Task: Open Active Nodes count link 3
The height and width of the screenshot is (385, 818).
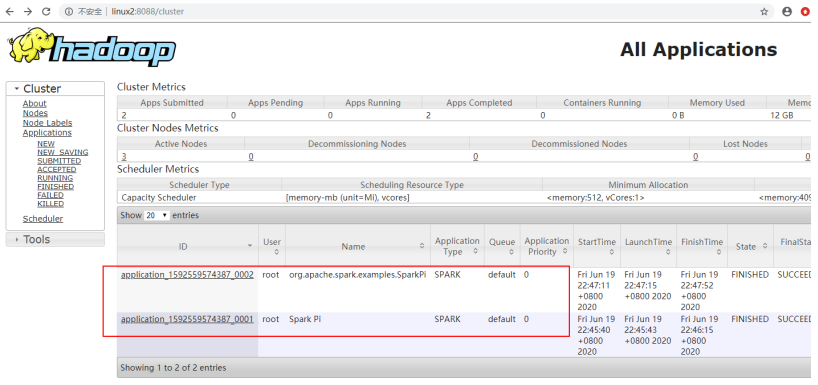Action: 124,156
